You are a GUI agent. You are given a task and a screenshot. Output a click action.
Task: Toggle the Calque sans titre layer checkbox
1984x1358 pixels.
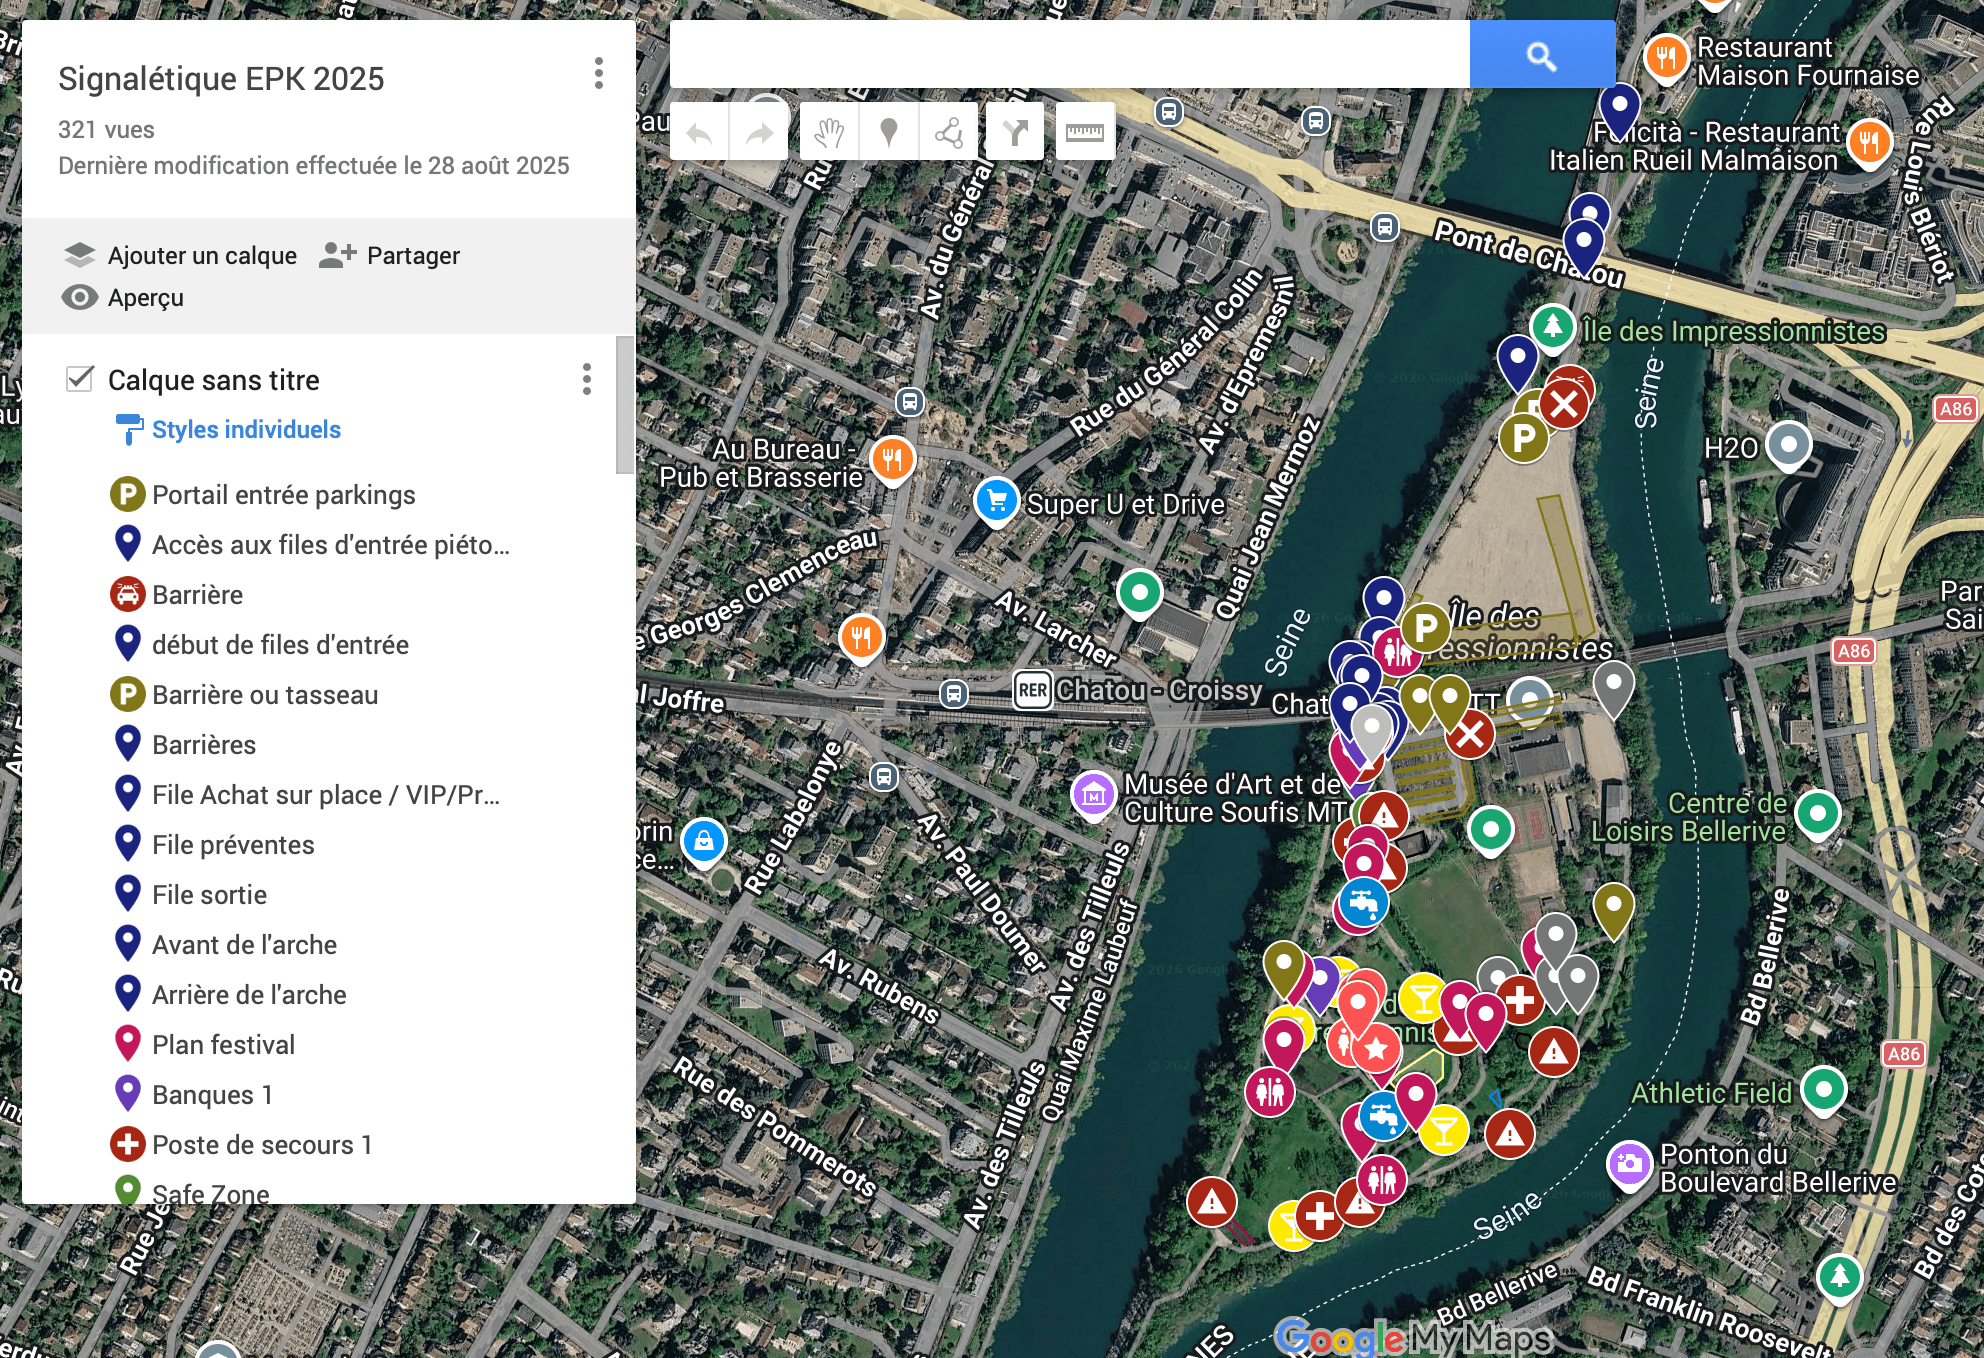click(x=80, y=379)
